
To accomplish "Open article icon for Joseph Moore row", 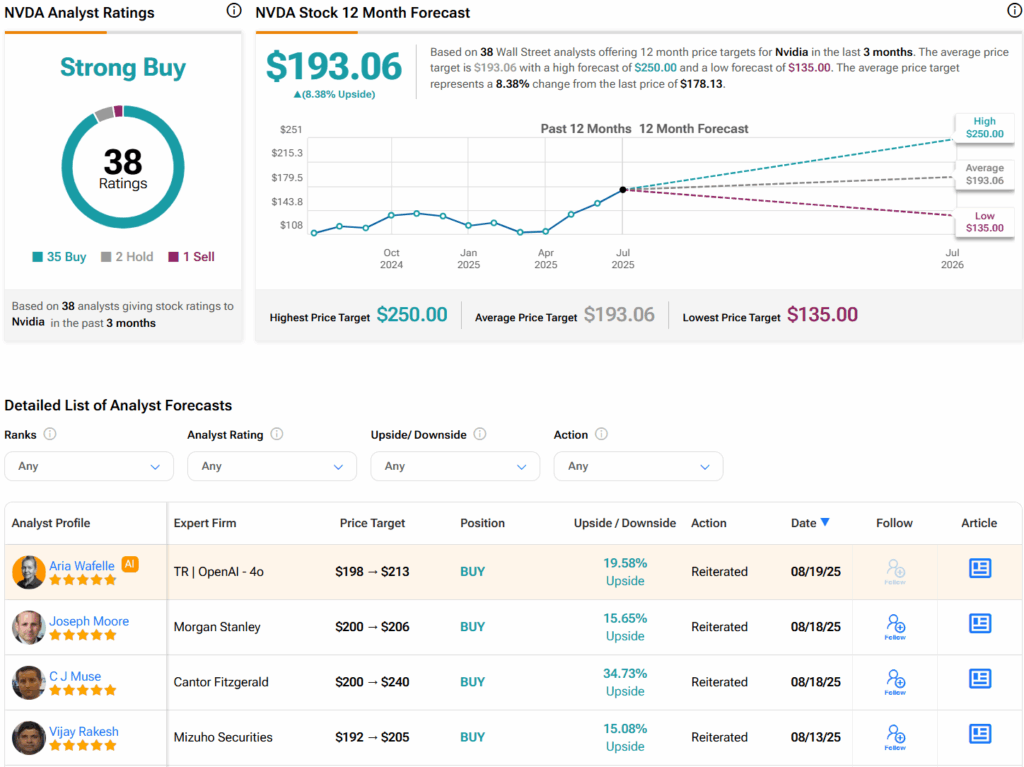I will point(979,624).
